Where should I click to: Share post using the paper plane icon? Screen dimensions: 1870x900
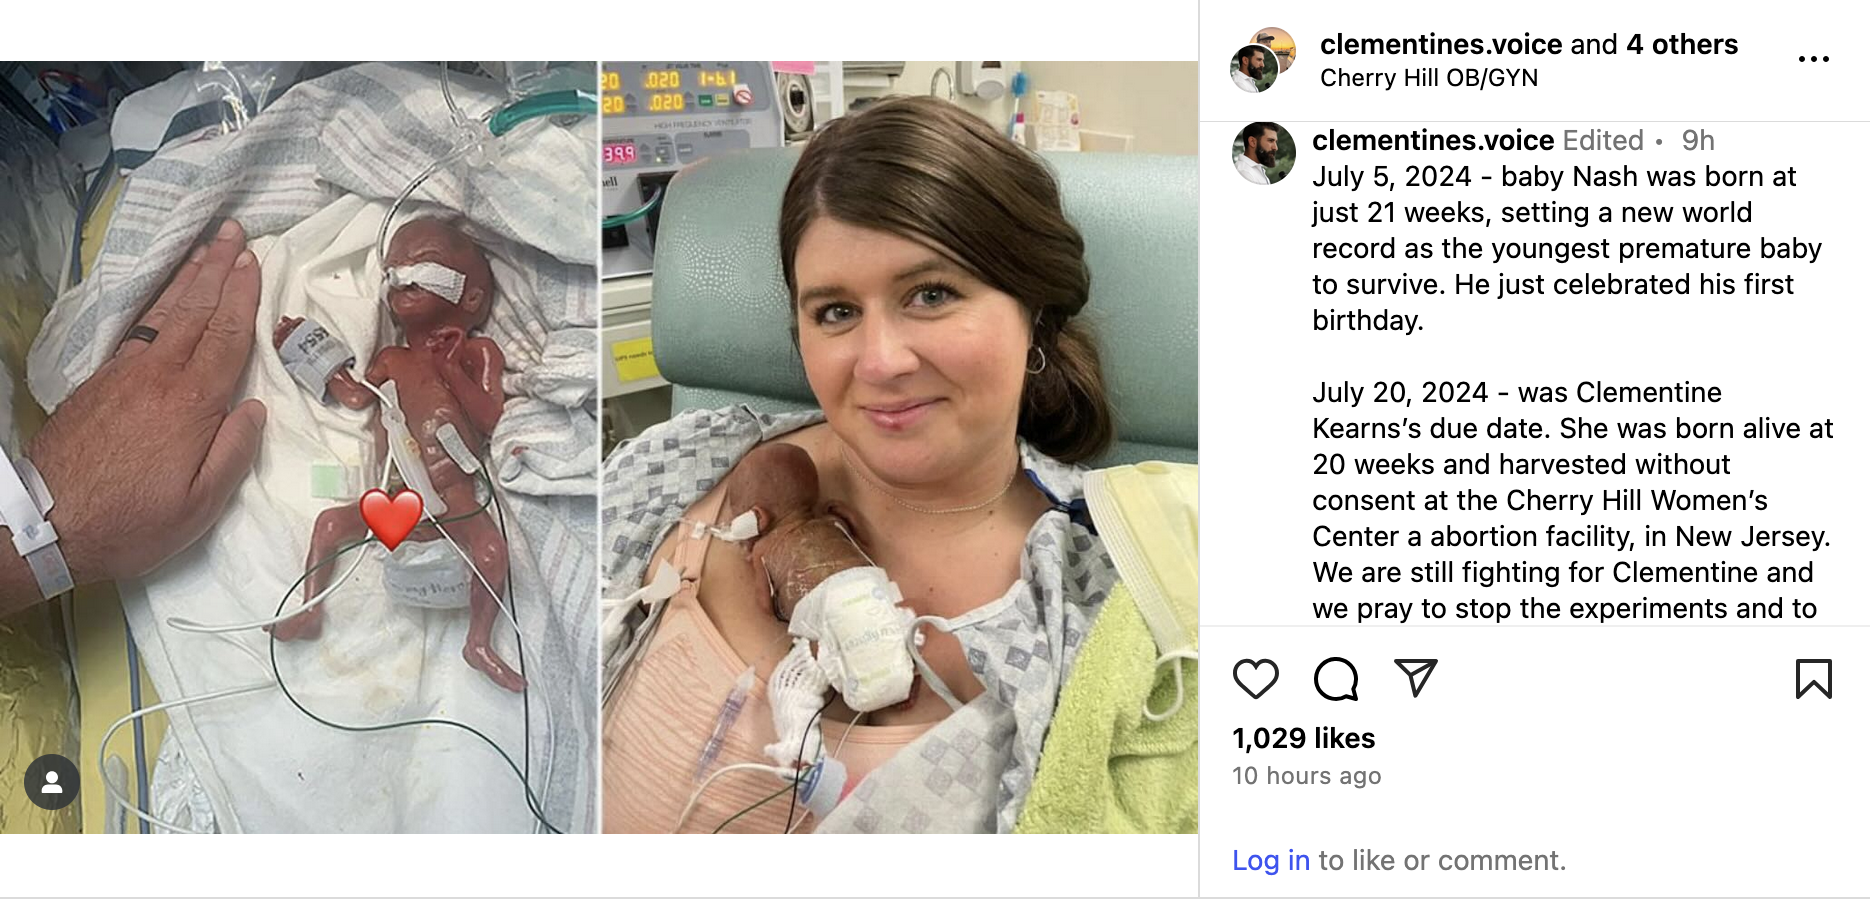coord(1415,678)
